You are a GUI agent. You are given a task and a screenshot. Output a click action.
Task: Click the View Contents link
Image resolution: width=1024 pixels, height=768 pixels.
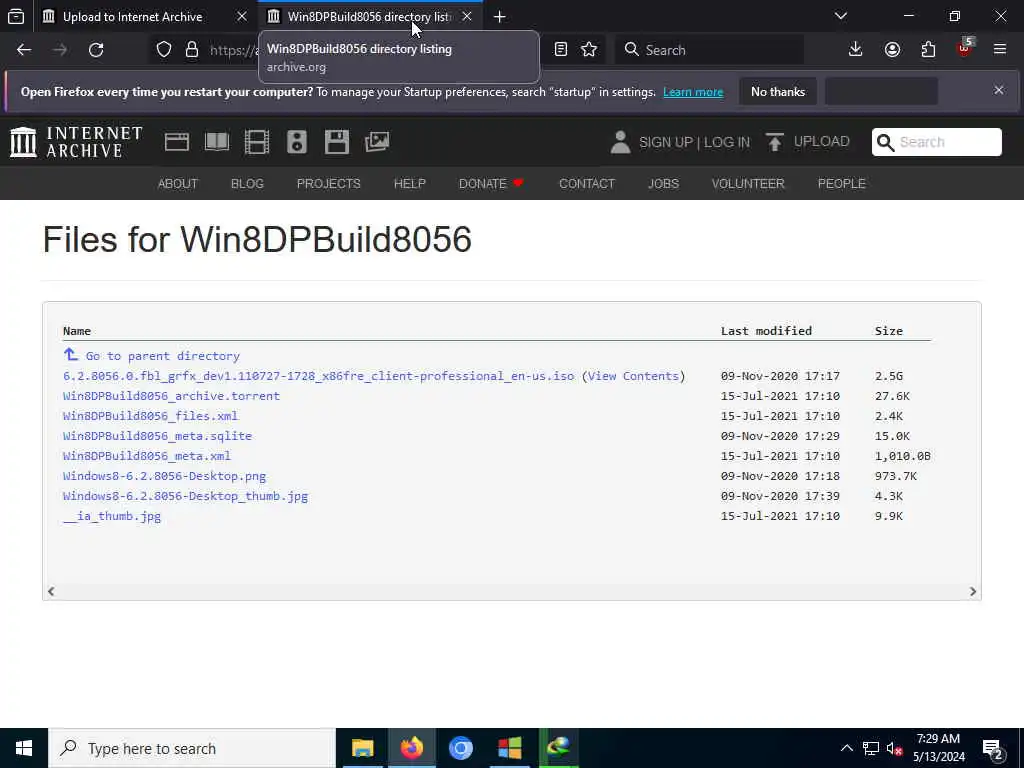[x=633, y=376]
